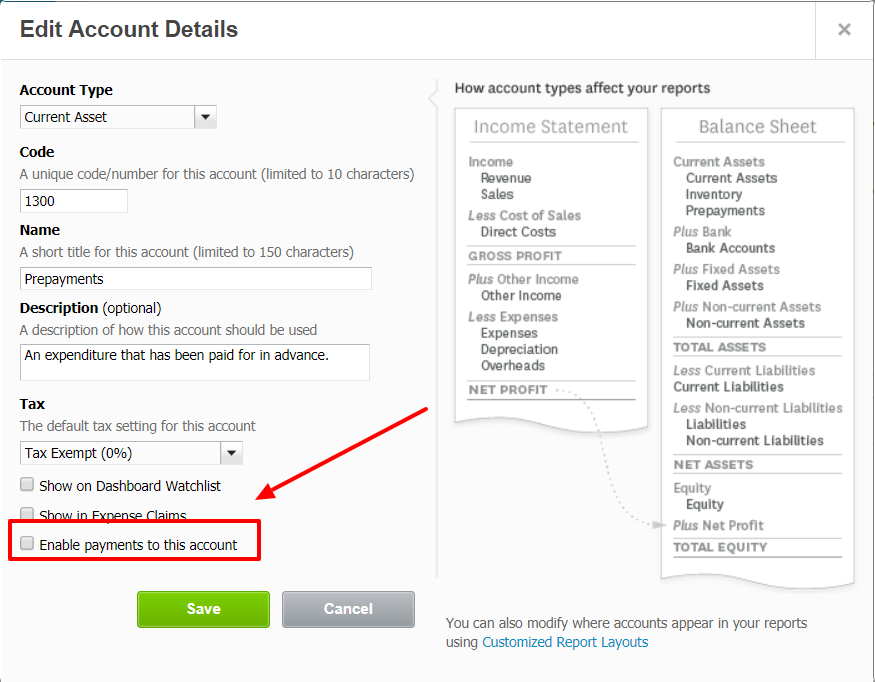
Task: Click the Account Type dropdown arrow
Action: 205,117
